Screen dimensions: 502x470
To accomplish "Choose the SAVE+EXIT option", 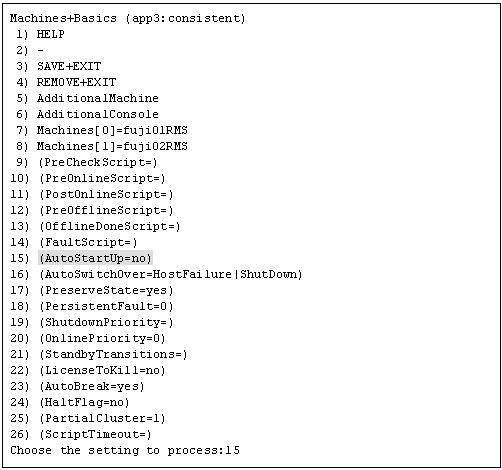I will [69, 66].
